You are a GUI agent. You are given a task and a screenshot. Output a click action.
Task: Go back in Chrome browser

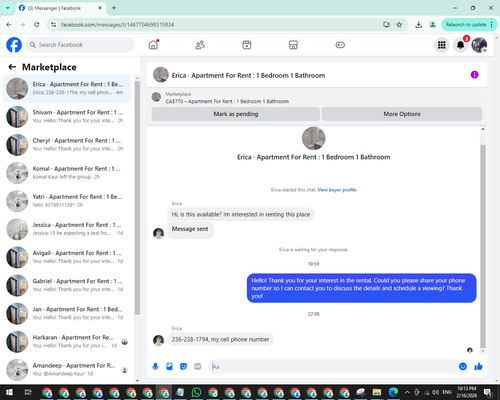point(9,25)
